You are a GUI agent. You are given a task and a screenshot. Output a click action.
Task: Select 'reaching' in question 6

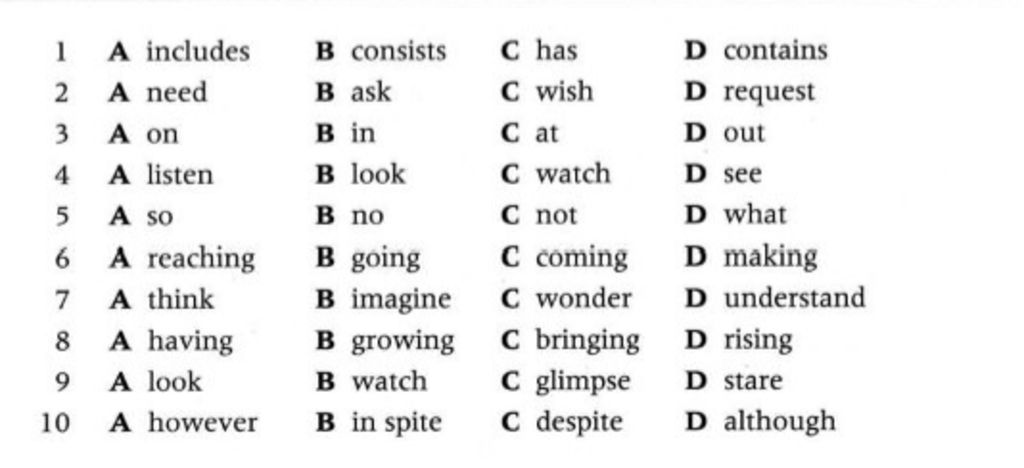tap(201, 258)
